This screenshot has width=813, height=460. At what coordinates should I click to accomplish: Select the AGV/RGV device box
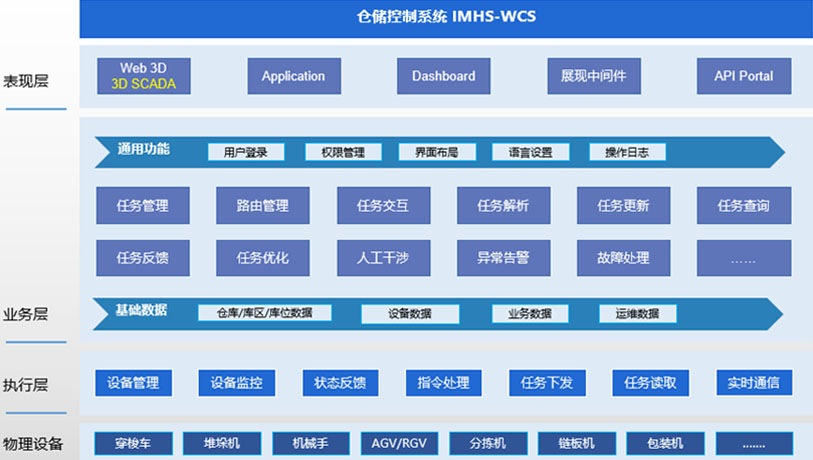pyautogui.click(x=398, y=443)
